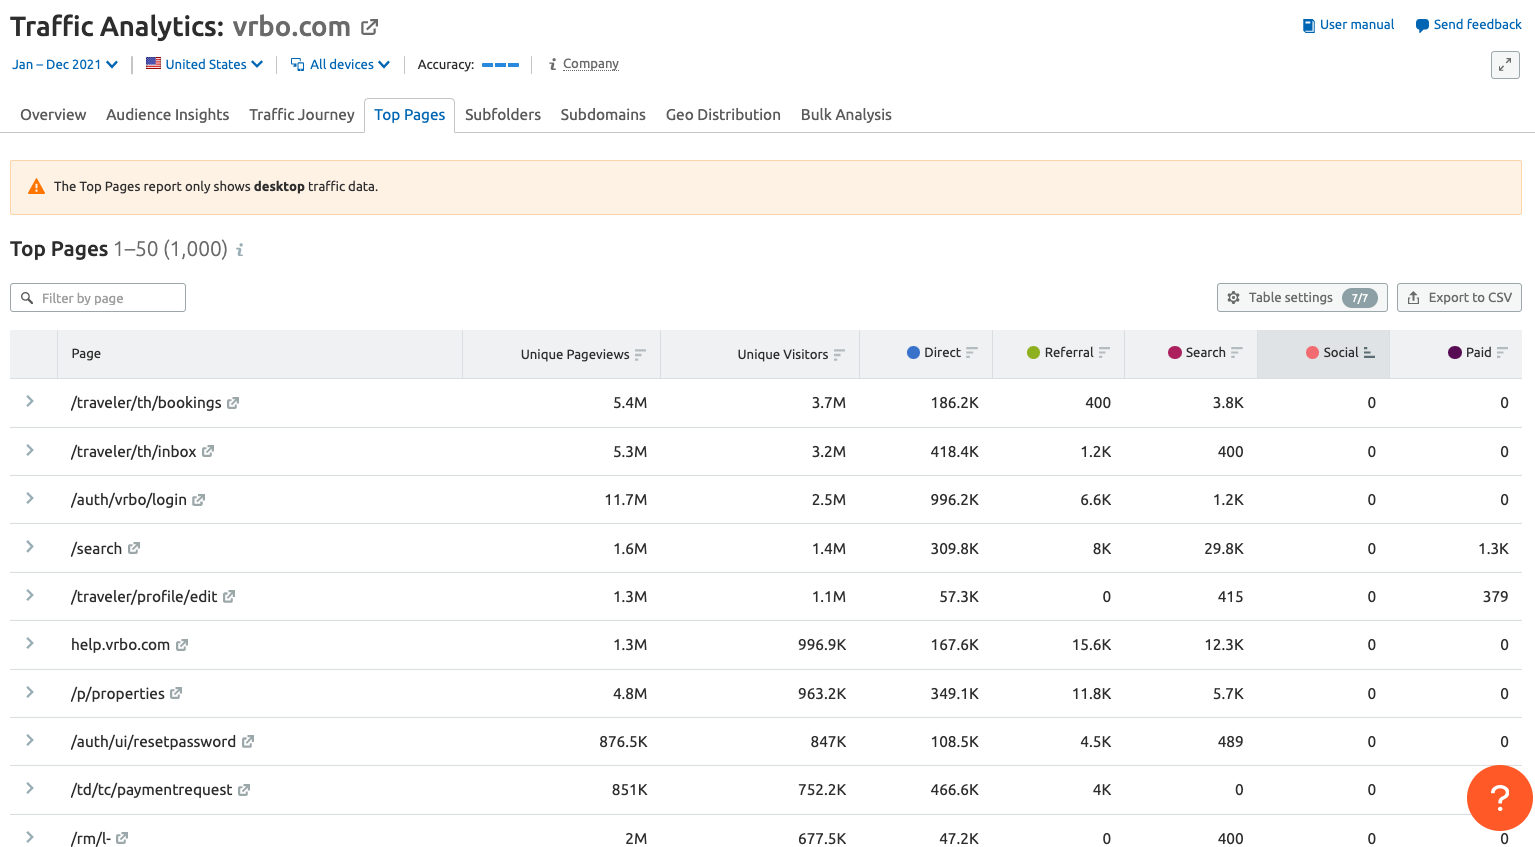Expand the /traveler/th/inbox row
This screenshot has width=1535, height=847.
30,451
